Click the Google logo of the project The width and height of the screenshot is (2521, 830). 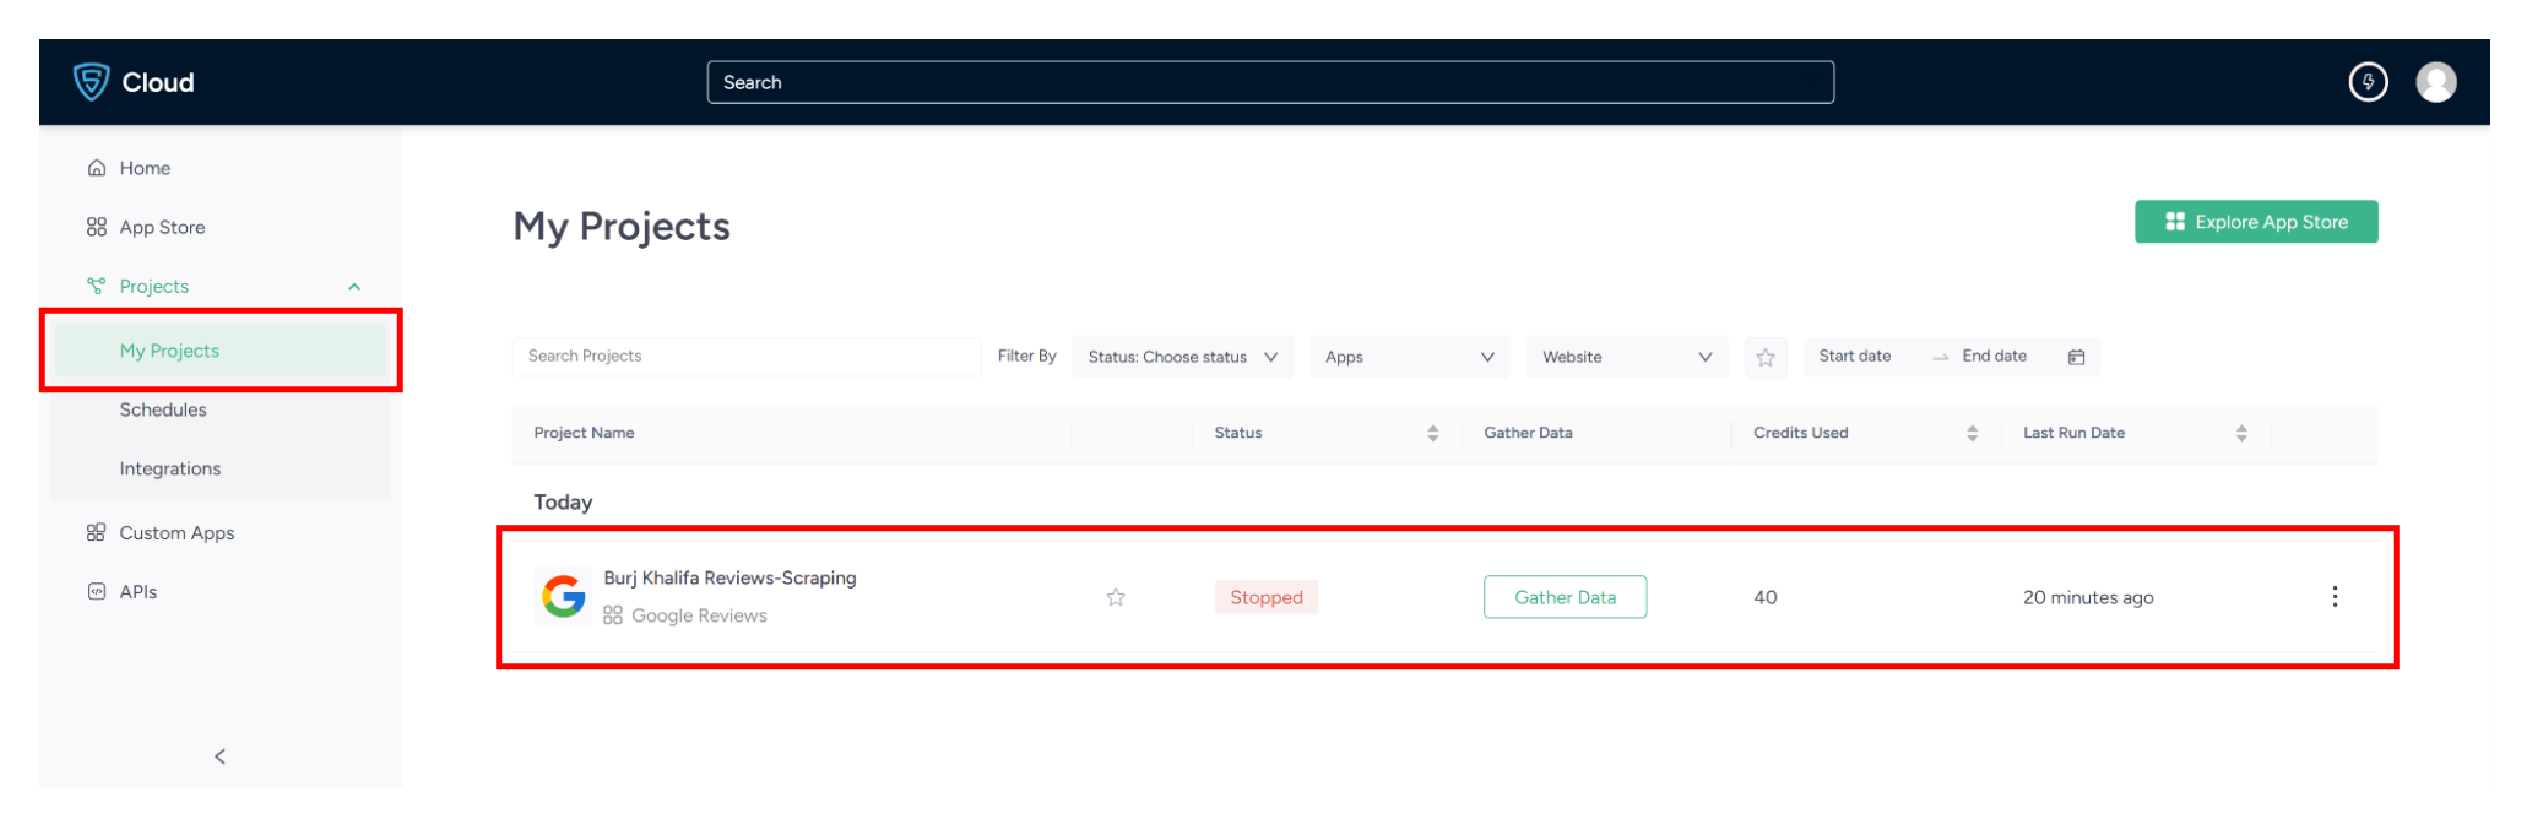[563, 597]
